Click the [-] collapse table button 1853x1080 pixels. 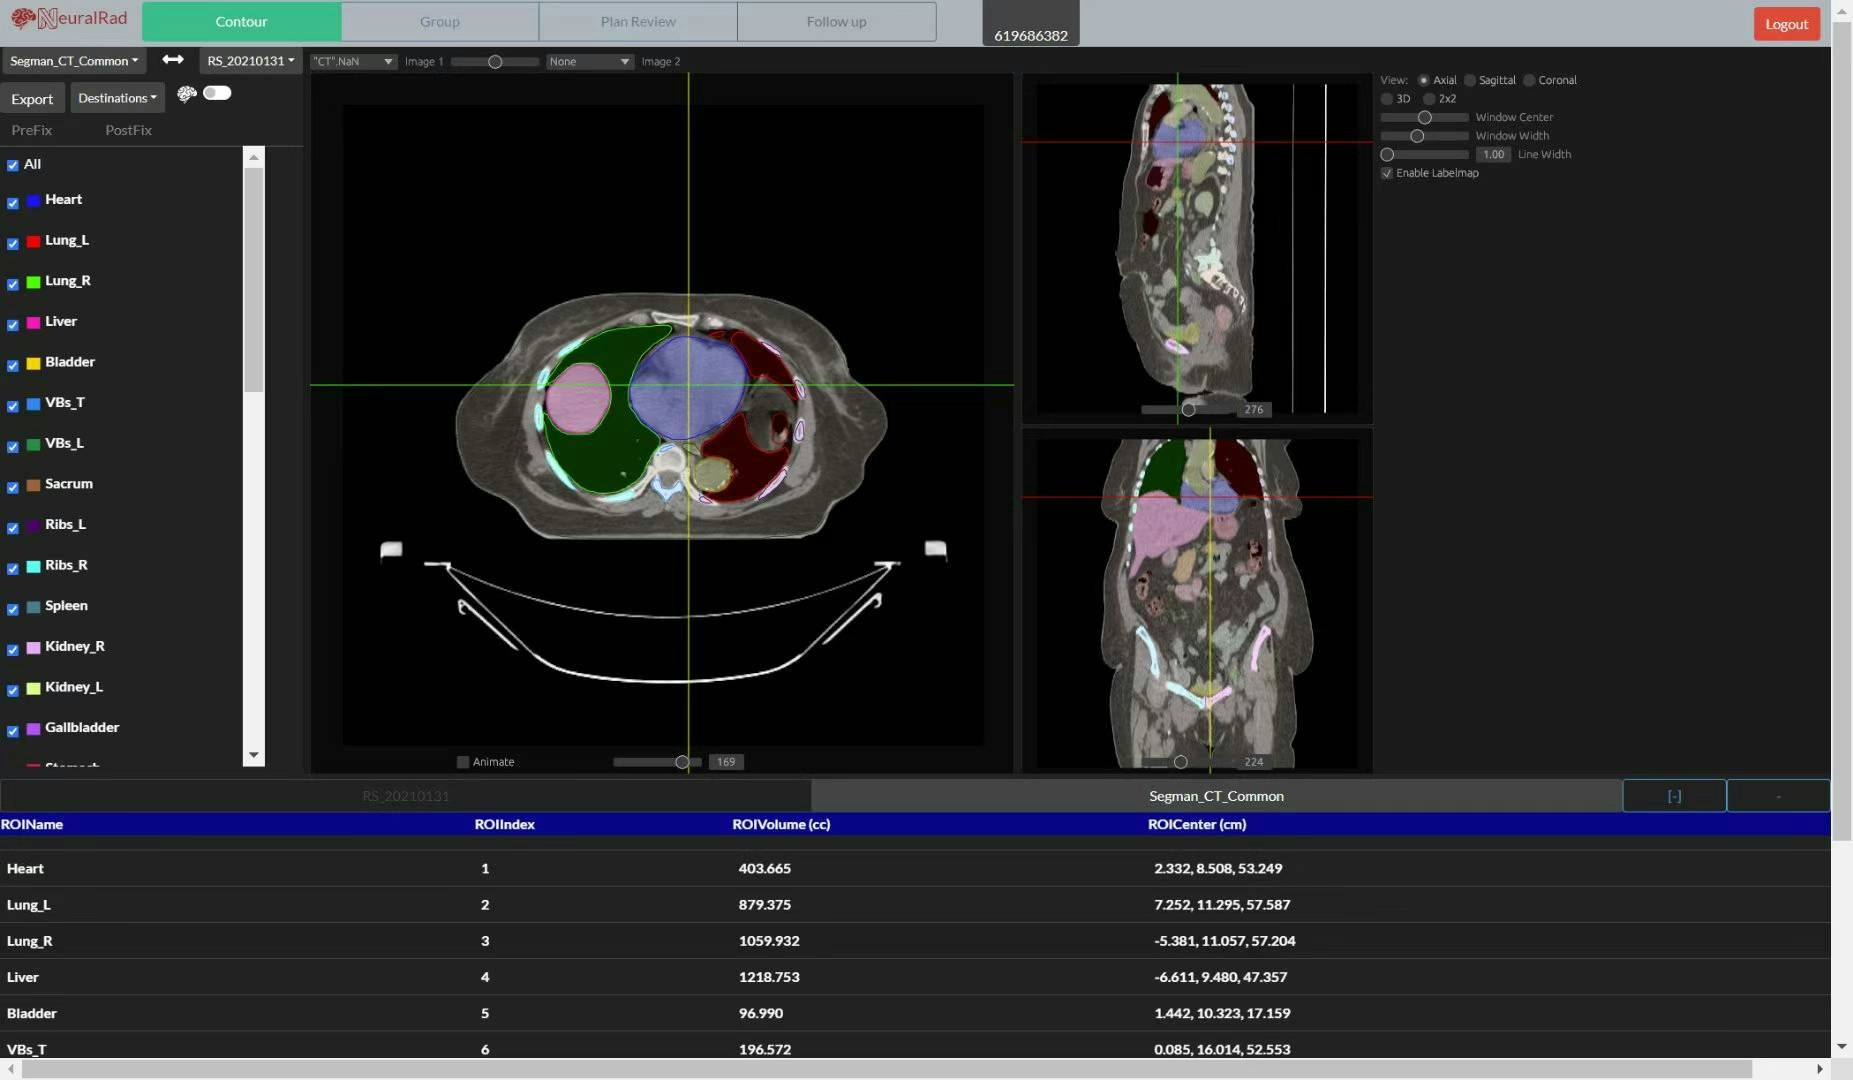1673,796
